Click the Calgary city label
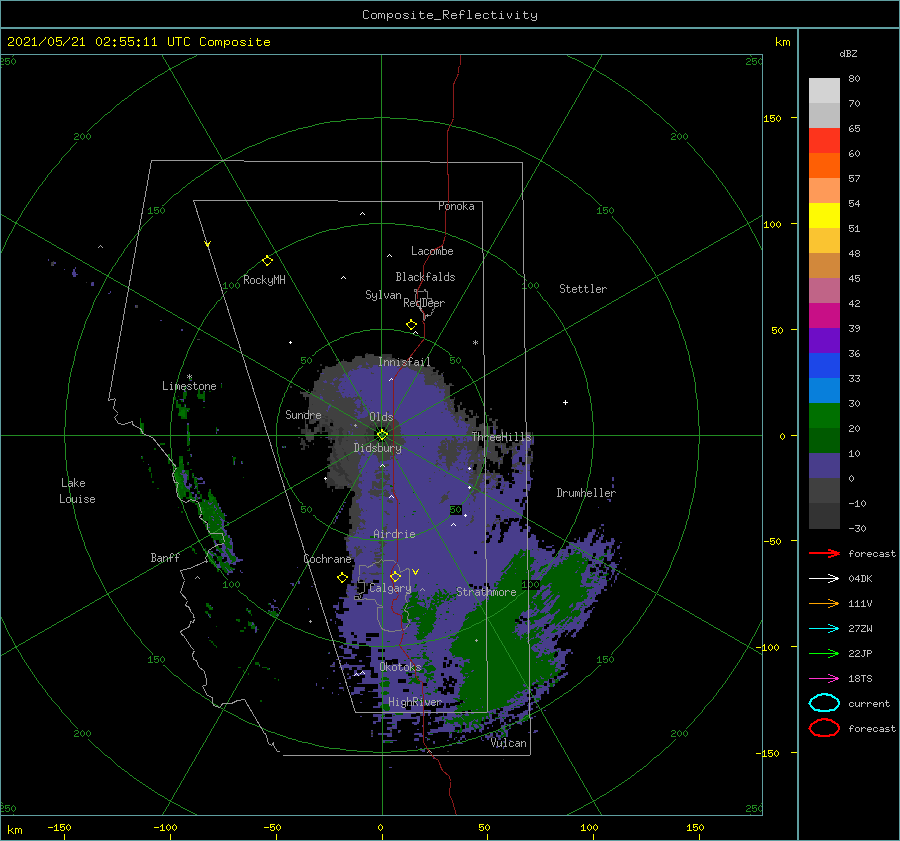 (x=390, y=588)
